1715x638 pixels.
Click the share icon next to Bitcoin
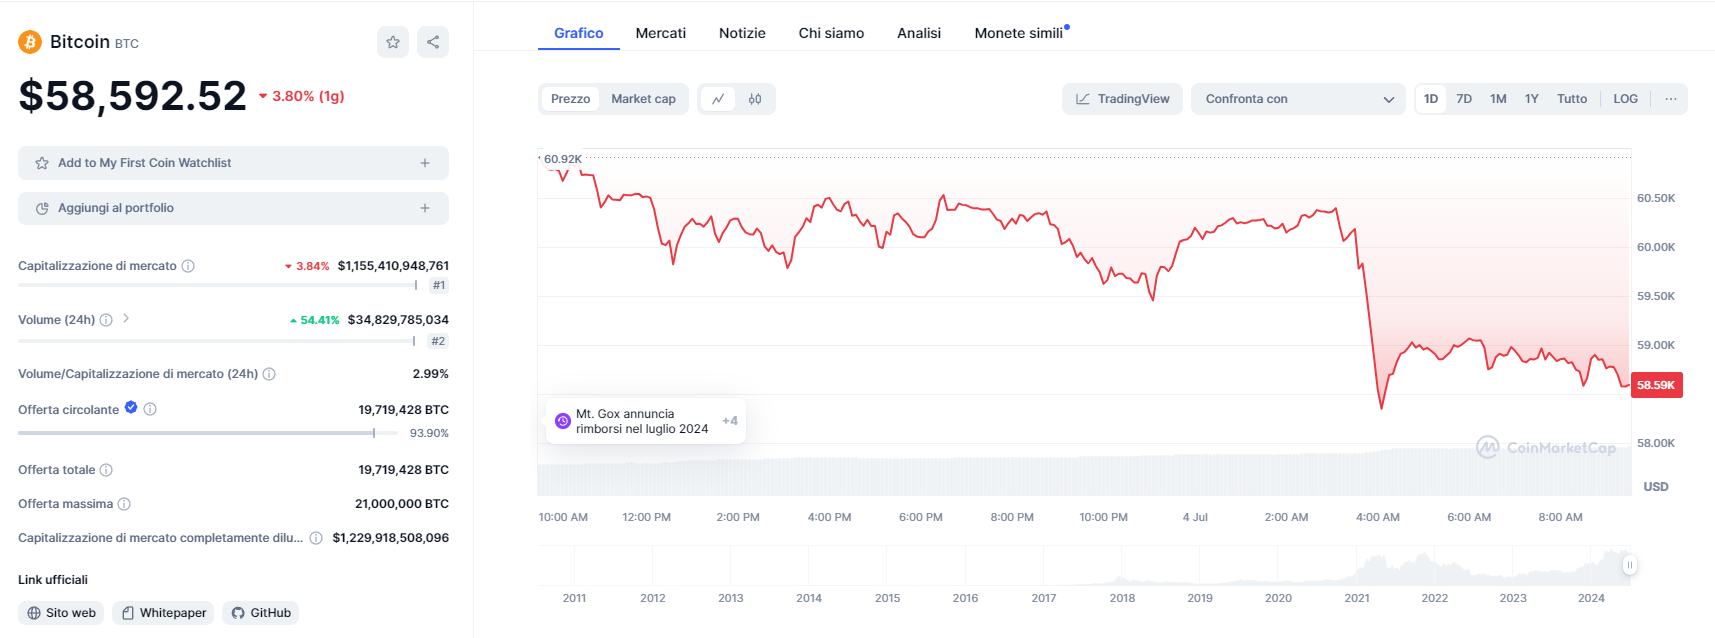pos(433,42)
